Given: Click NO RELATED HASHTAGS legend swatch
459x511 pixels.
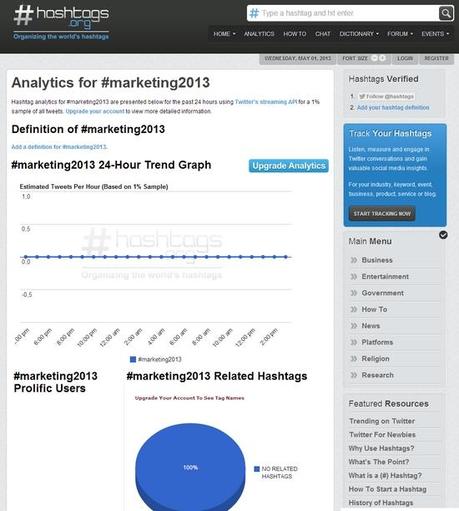Looking at the screenshot, I should tap(257, 469).
